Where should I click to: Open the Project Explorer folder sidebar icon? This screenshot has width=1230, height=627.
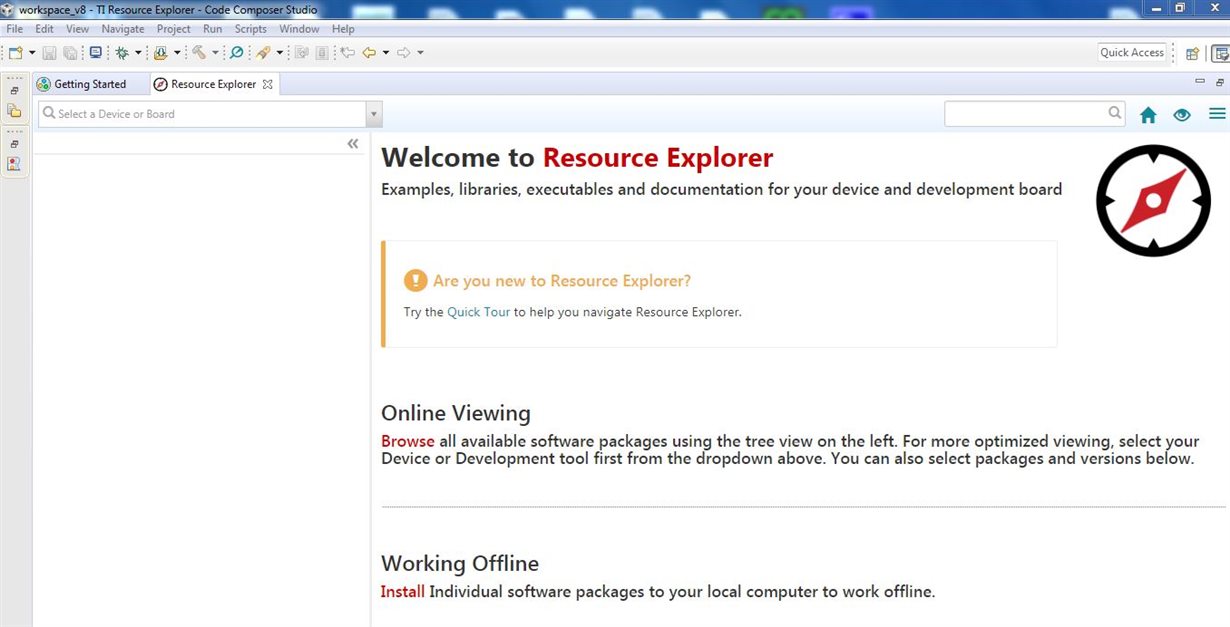click(14, 111)
